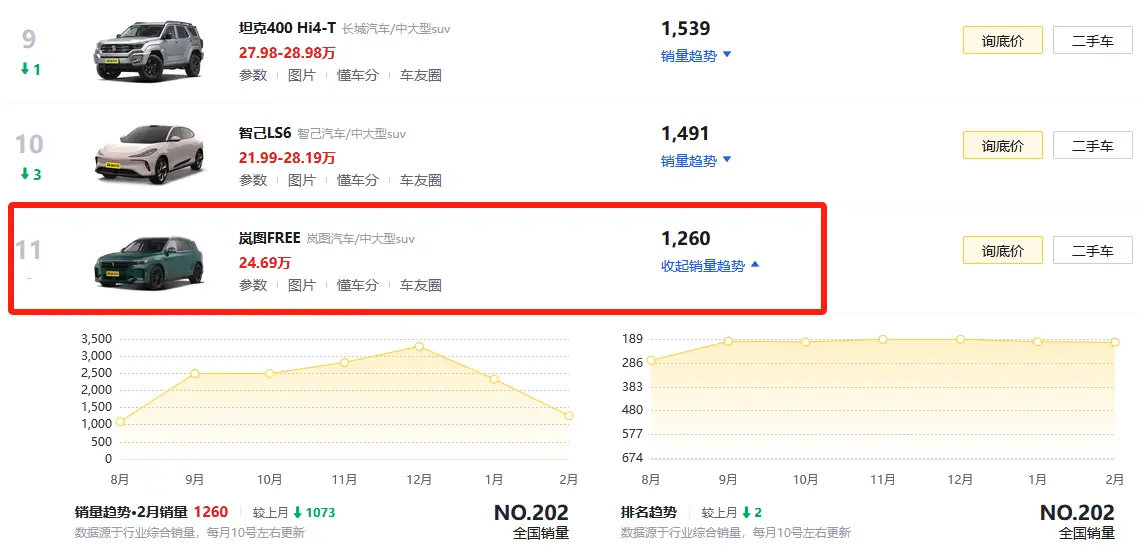Select the 11月 data point on sales chart
The width and height of the screenshot is (1143, 557).
(x=344, y=362)
